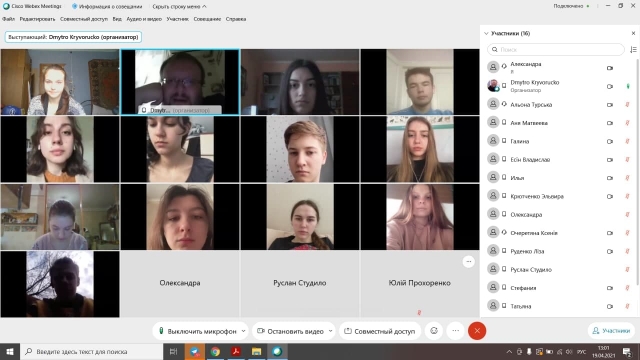The height and width of the screenshot is (360, 640).
Task: Open Adobe Acrobat from the taskbar
Action: (x=236, y=351)
